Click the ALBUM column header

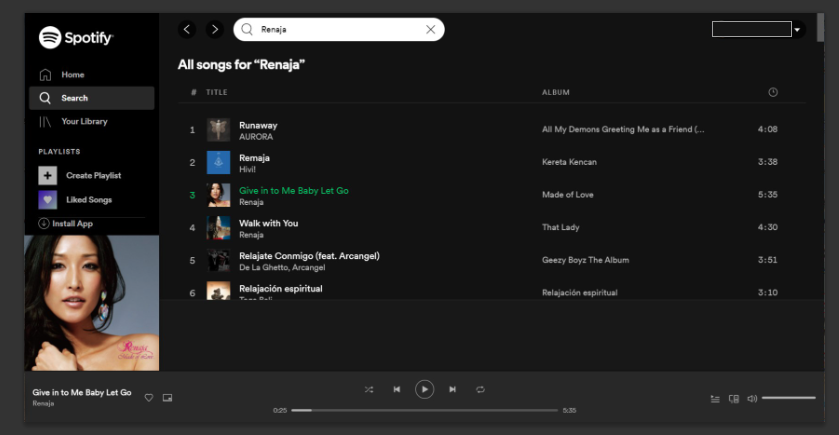click(556, 92)
